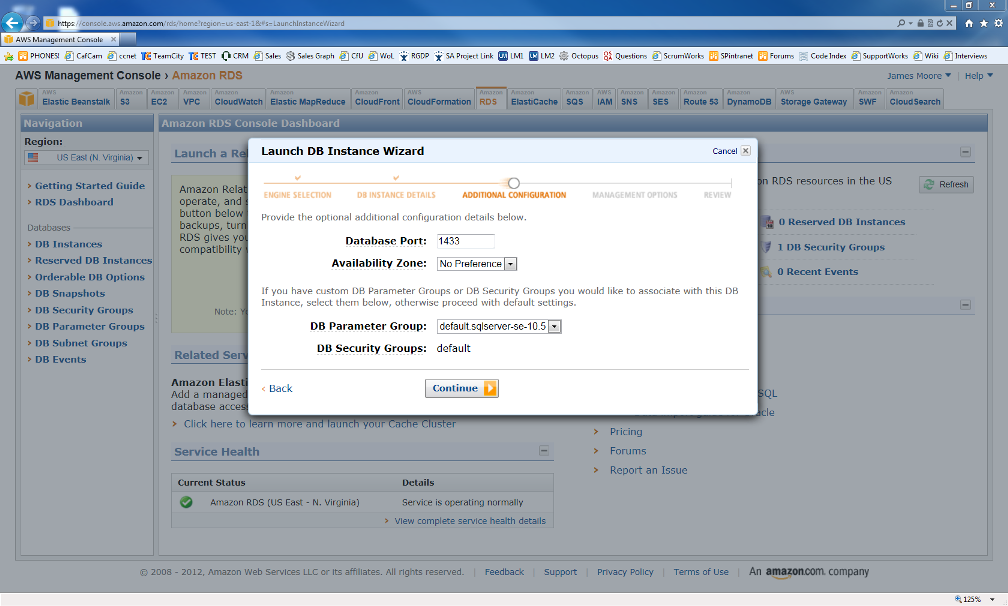Viewport: 1008px width, 606px height.
Task: Open the Questions bookmark
Action: [x=625, y=56]
